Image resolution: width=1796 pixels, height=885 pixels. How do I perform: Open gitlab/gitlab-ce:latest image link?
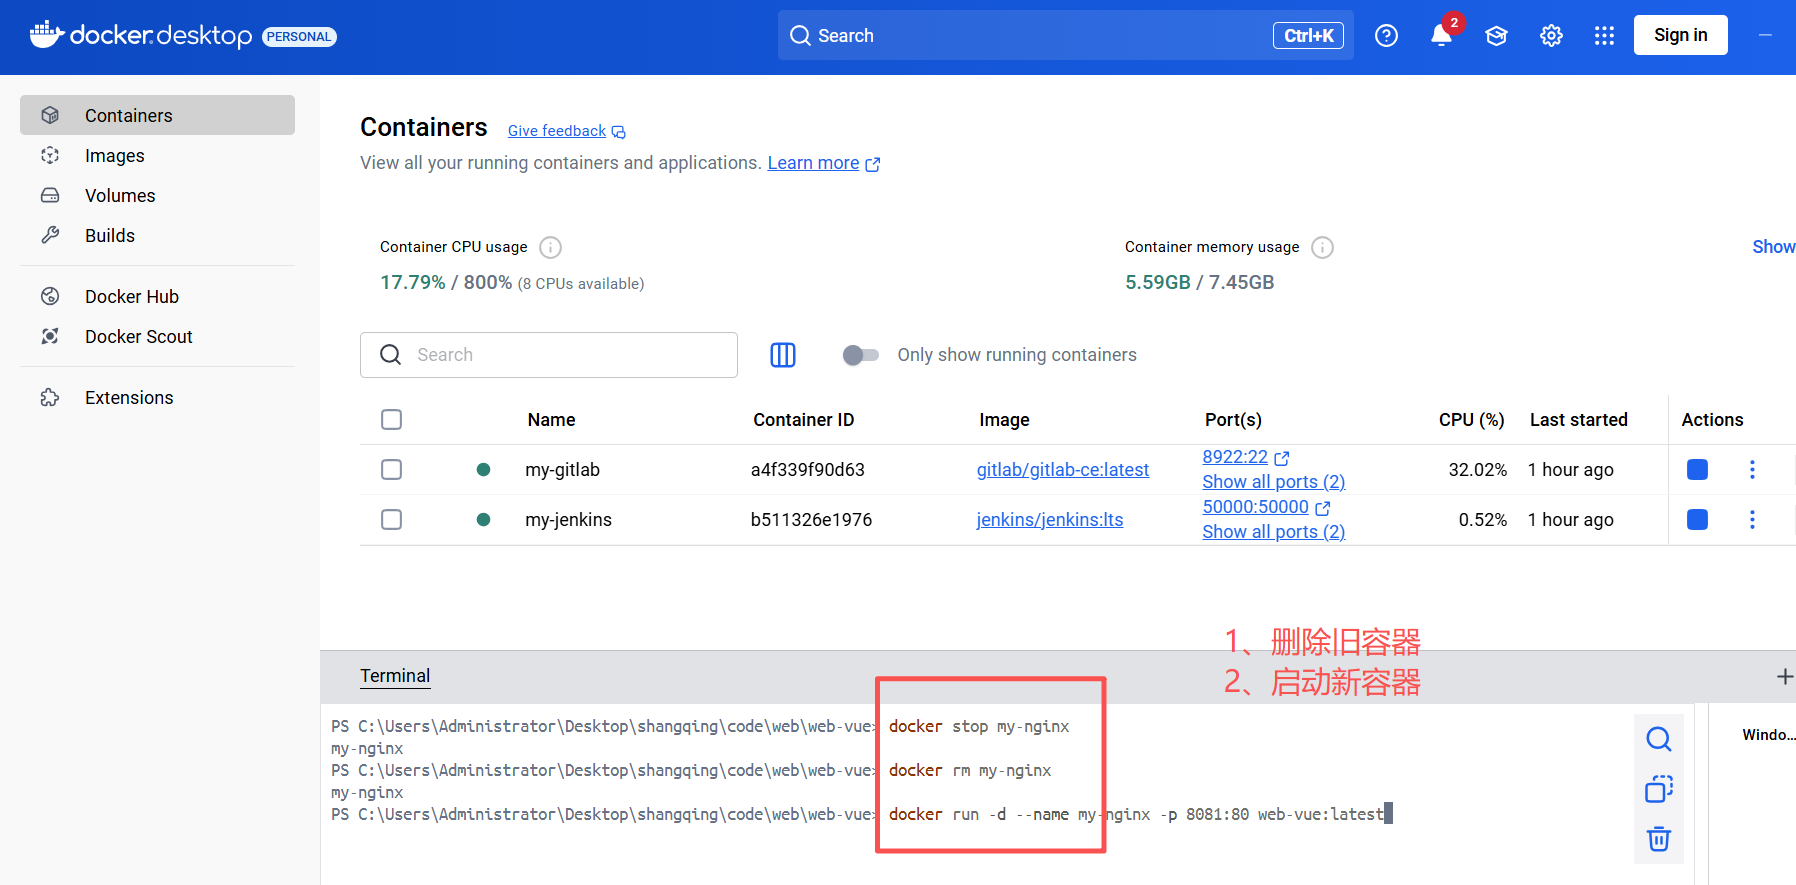point(1063,469)
